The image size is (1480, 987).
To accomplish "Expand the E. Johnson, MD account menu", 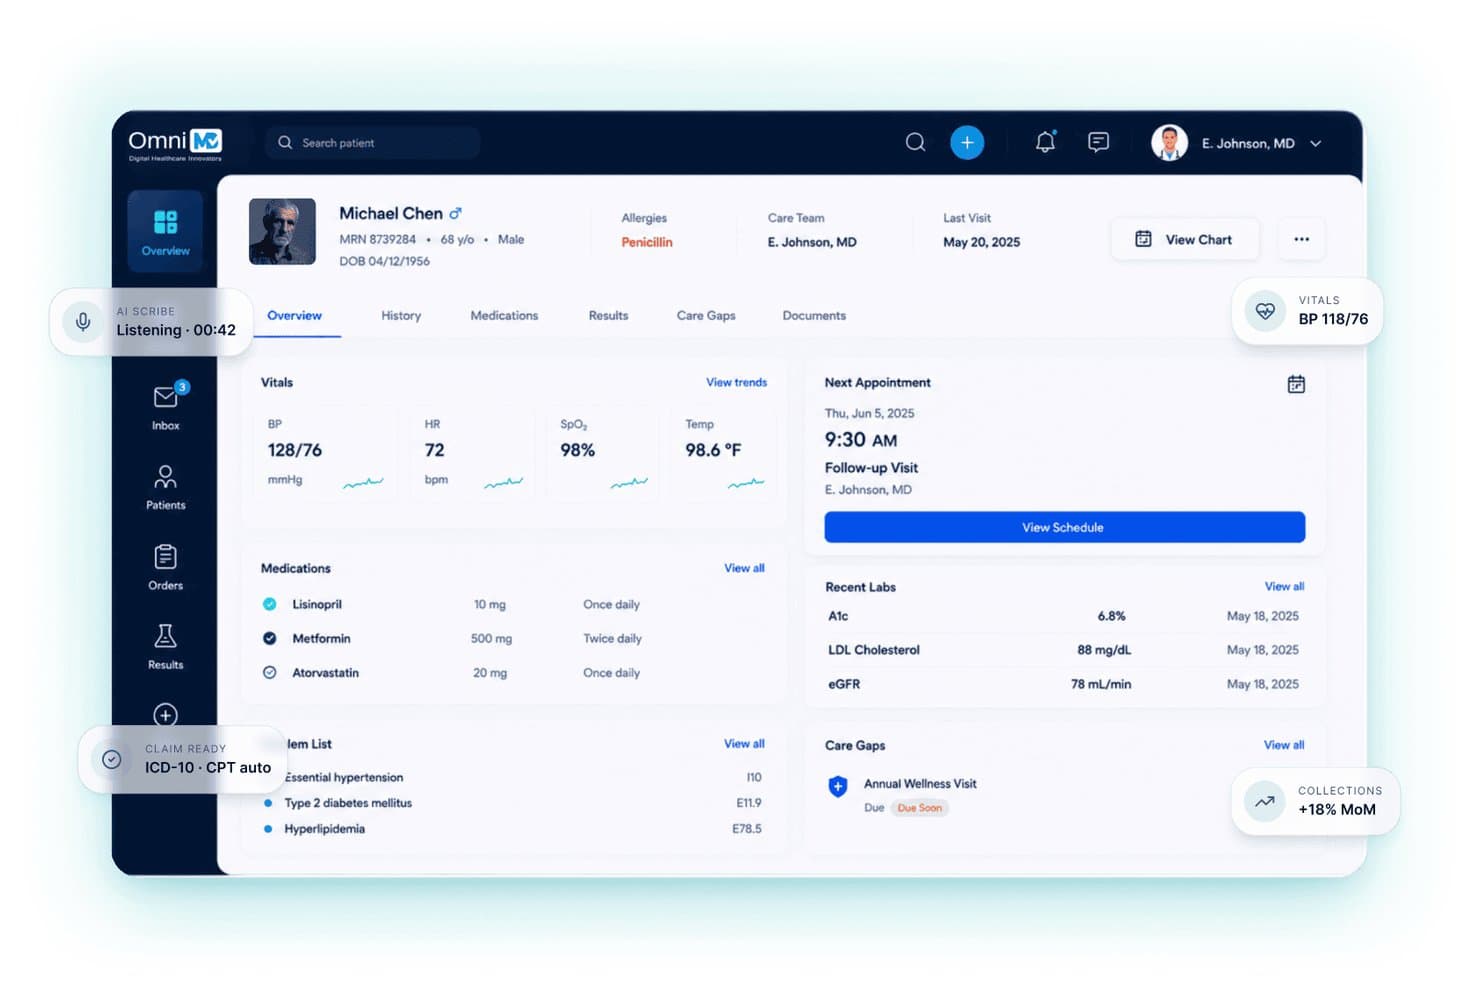I will (1237, 143).
